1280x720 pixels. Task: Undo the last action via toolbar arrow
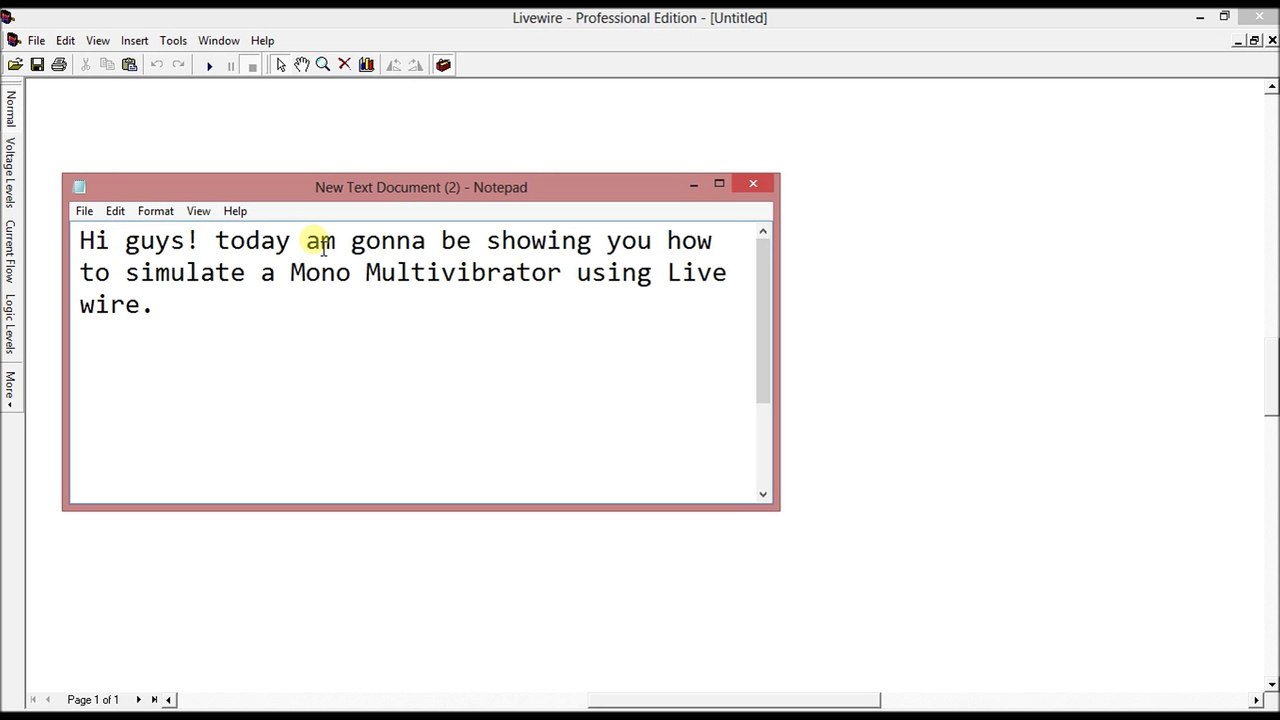(x=157, y=65)
